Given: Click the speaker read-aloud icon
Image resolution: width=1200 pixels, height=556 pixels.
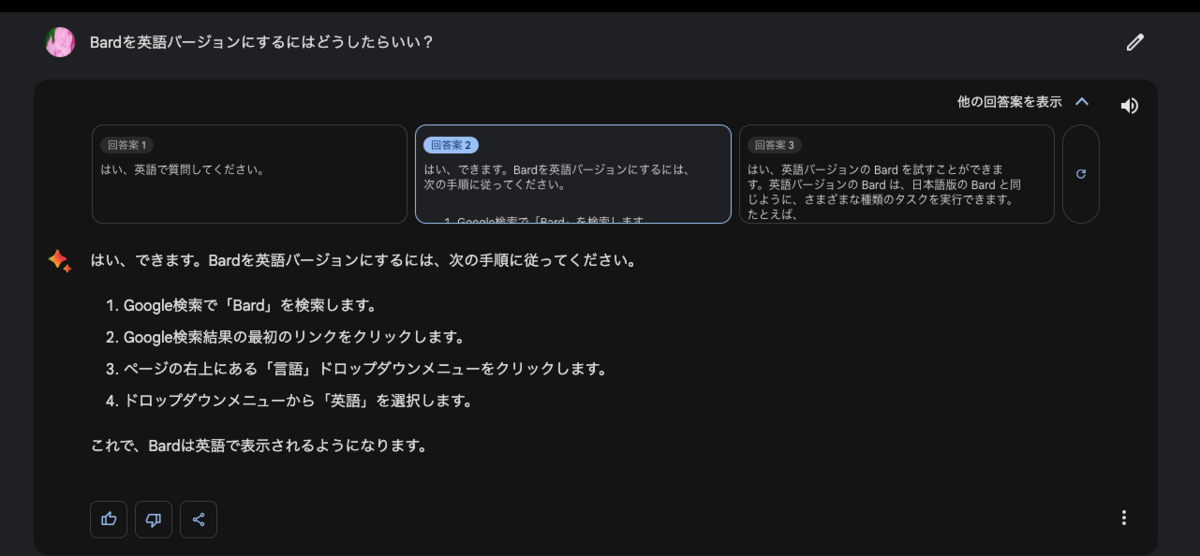Looking at the screenshot, I should 1129,105.
